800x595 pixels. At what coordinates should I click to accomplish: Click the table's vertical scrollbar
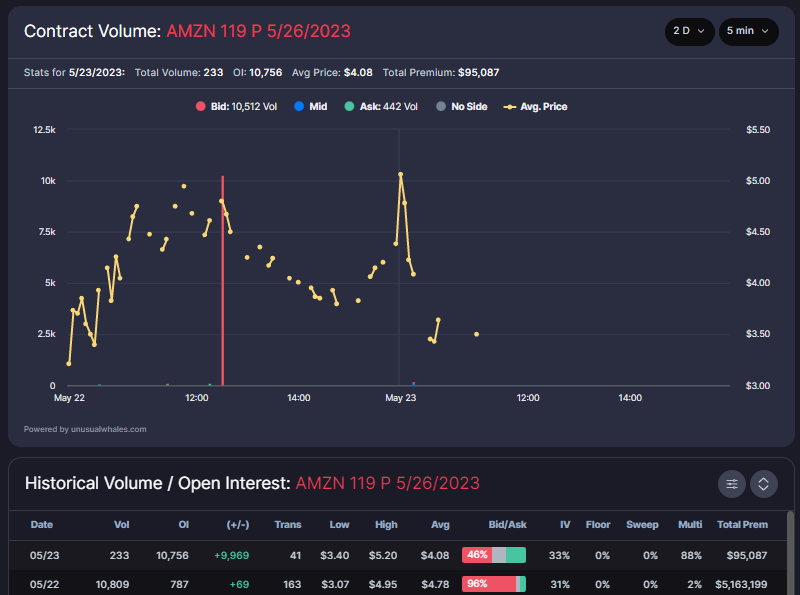[790, 553]
